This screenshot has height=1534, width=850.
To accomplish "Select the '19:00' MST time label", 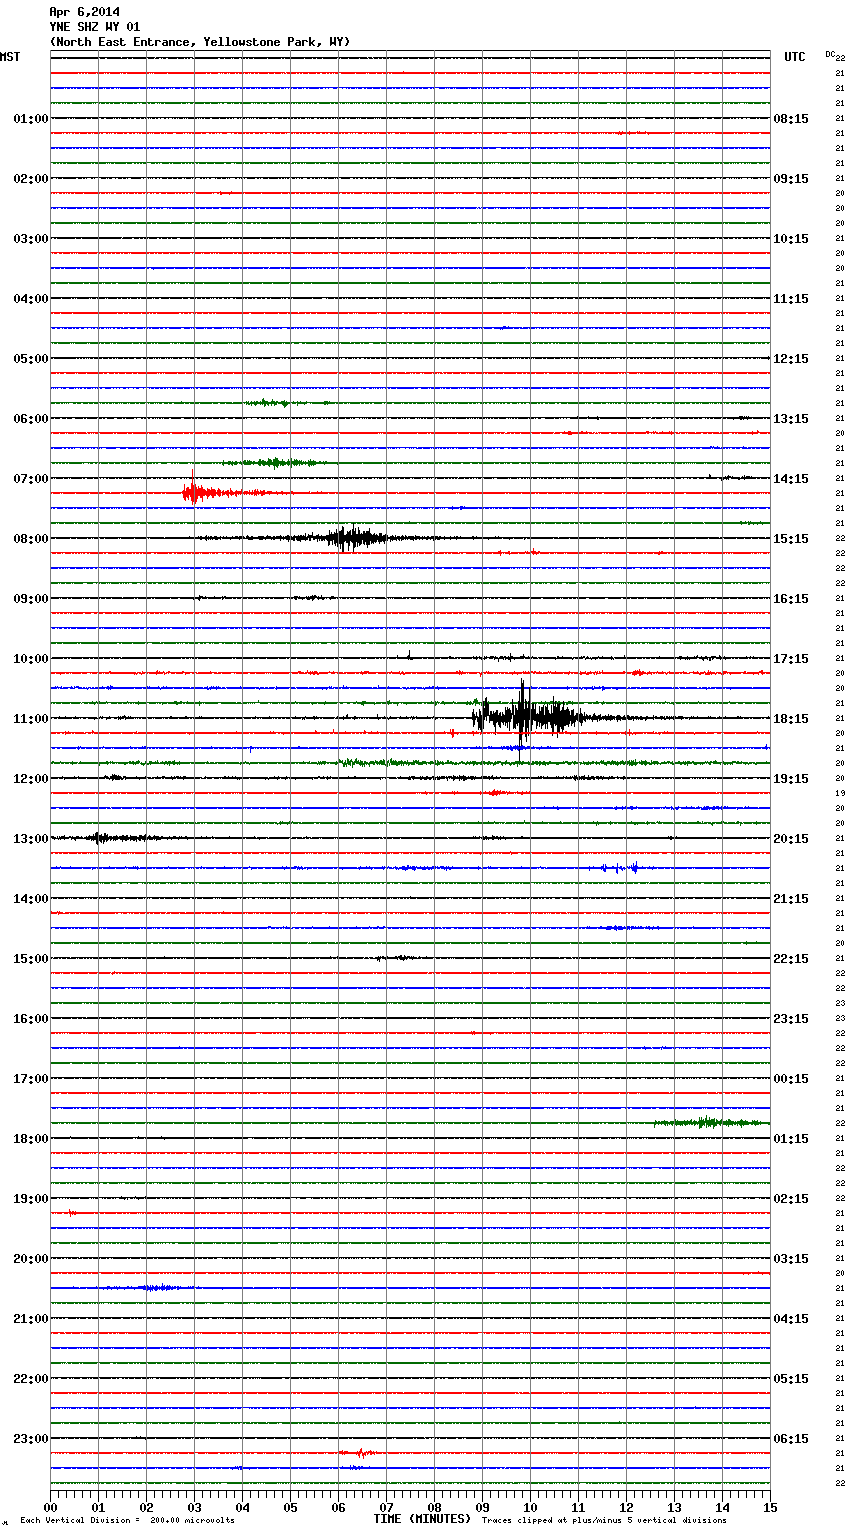I will click(x=31, y=1199).
